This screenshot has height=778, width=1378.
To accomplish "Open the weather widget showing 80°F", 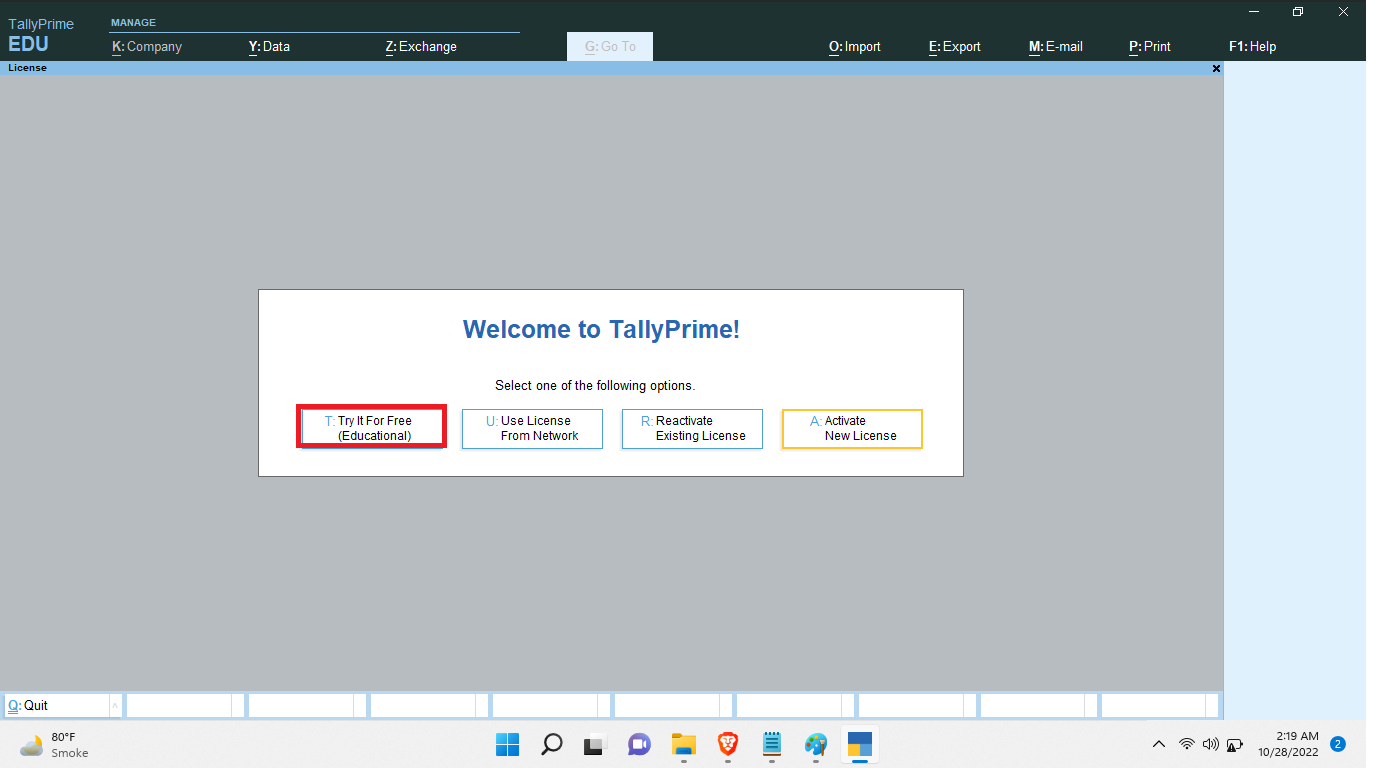I will pyautogui.click(x=55, y=744).
